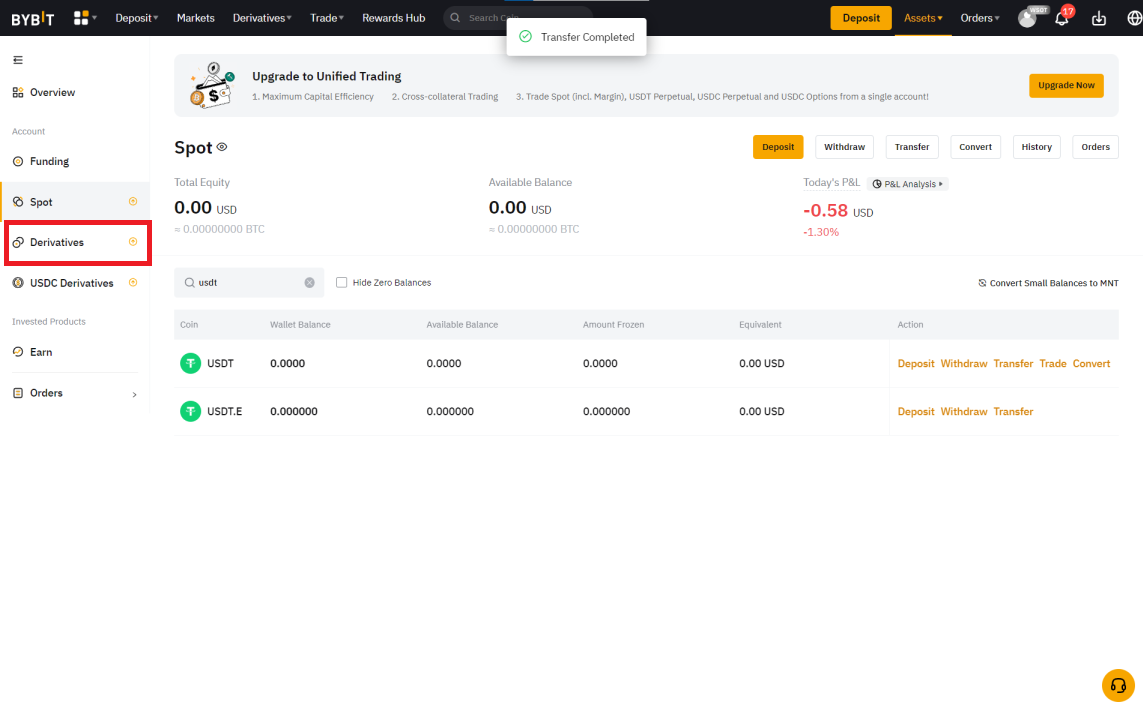
Task: Open the Spot Orders button
Action: tap(1095, 147)
